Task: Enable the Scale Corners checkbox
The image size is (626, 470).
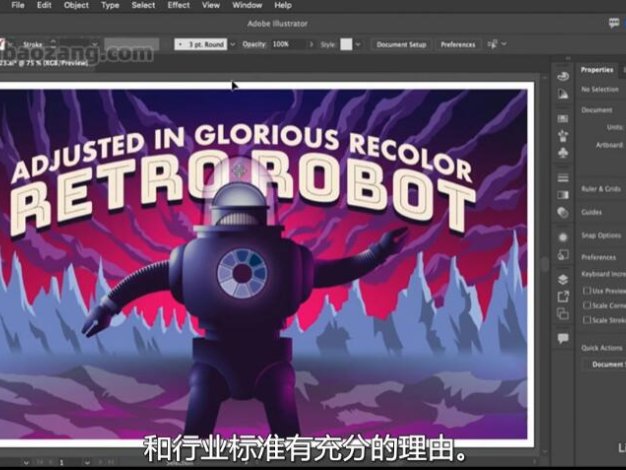Action: click(586, 305)
